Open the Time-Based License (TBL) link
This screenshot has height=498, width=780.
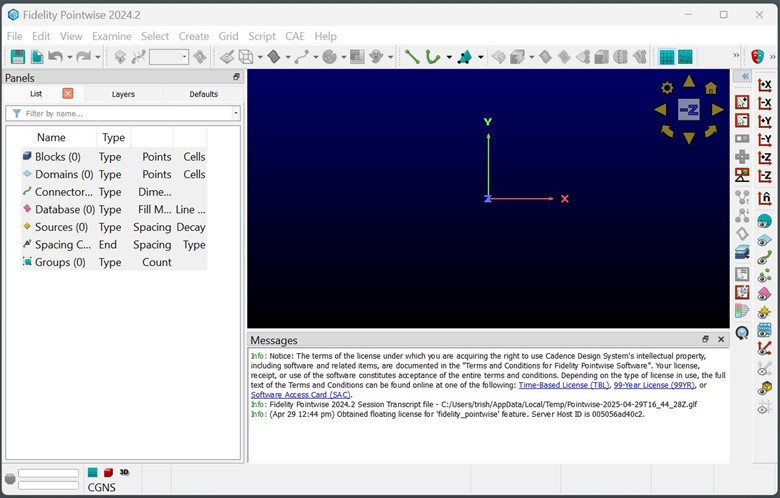[564, 385]
